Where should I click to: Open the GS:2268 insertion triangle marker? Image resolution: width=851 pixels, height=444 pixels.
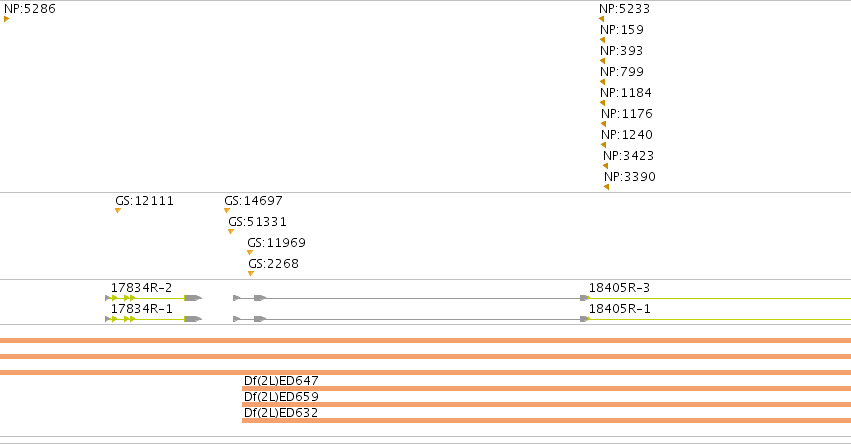251,274
